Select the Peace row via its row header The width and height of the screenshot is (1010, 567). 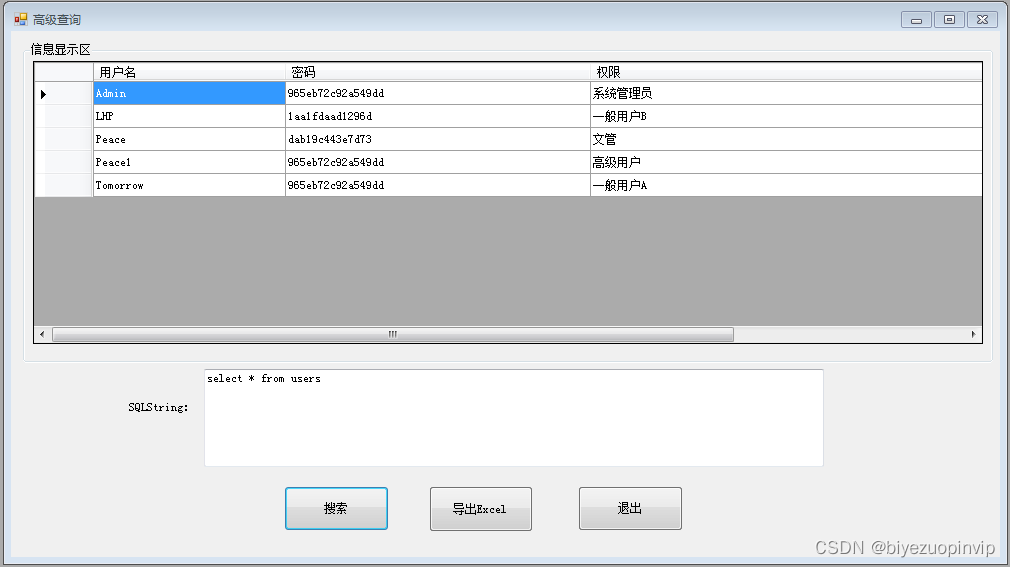click(x=64, y=139)
